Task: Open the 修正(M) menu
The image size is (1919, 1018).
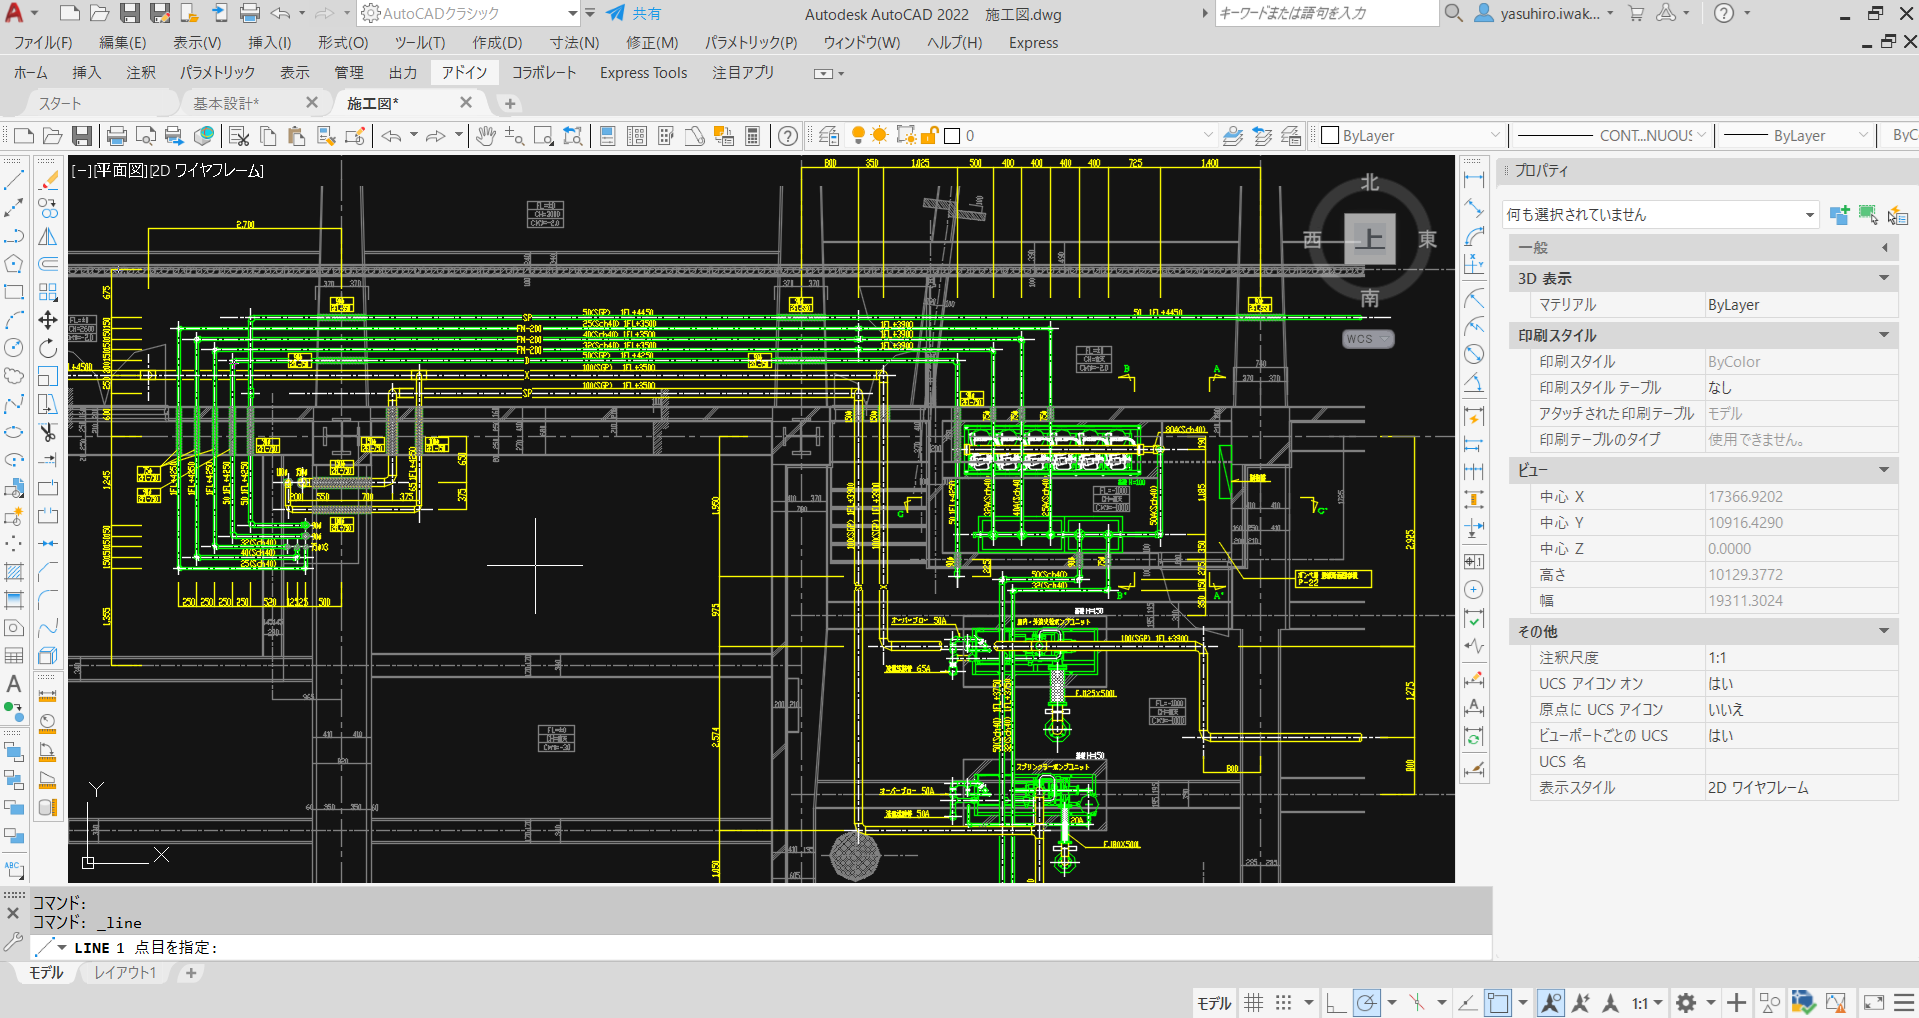Action: click(652, 43)
